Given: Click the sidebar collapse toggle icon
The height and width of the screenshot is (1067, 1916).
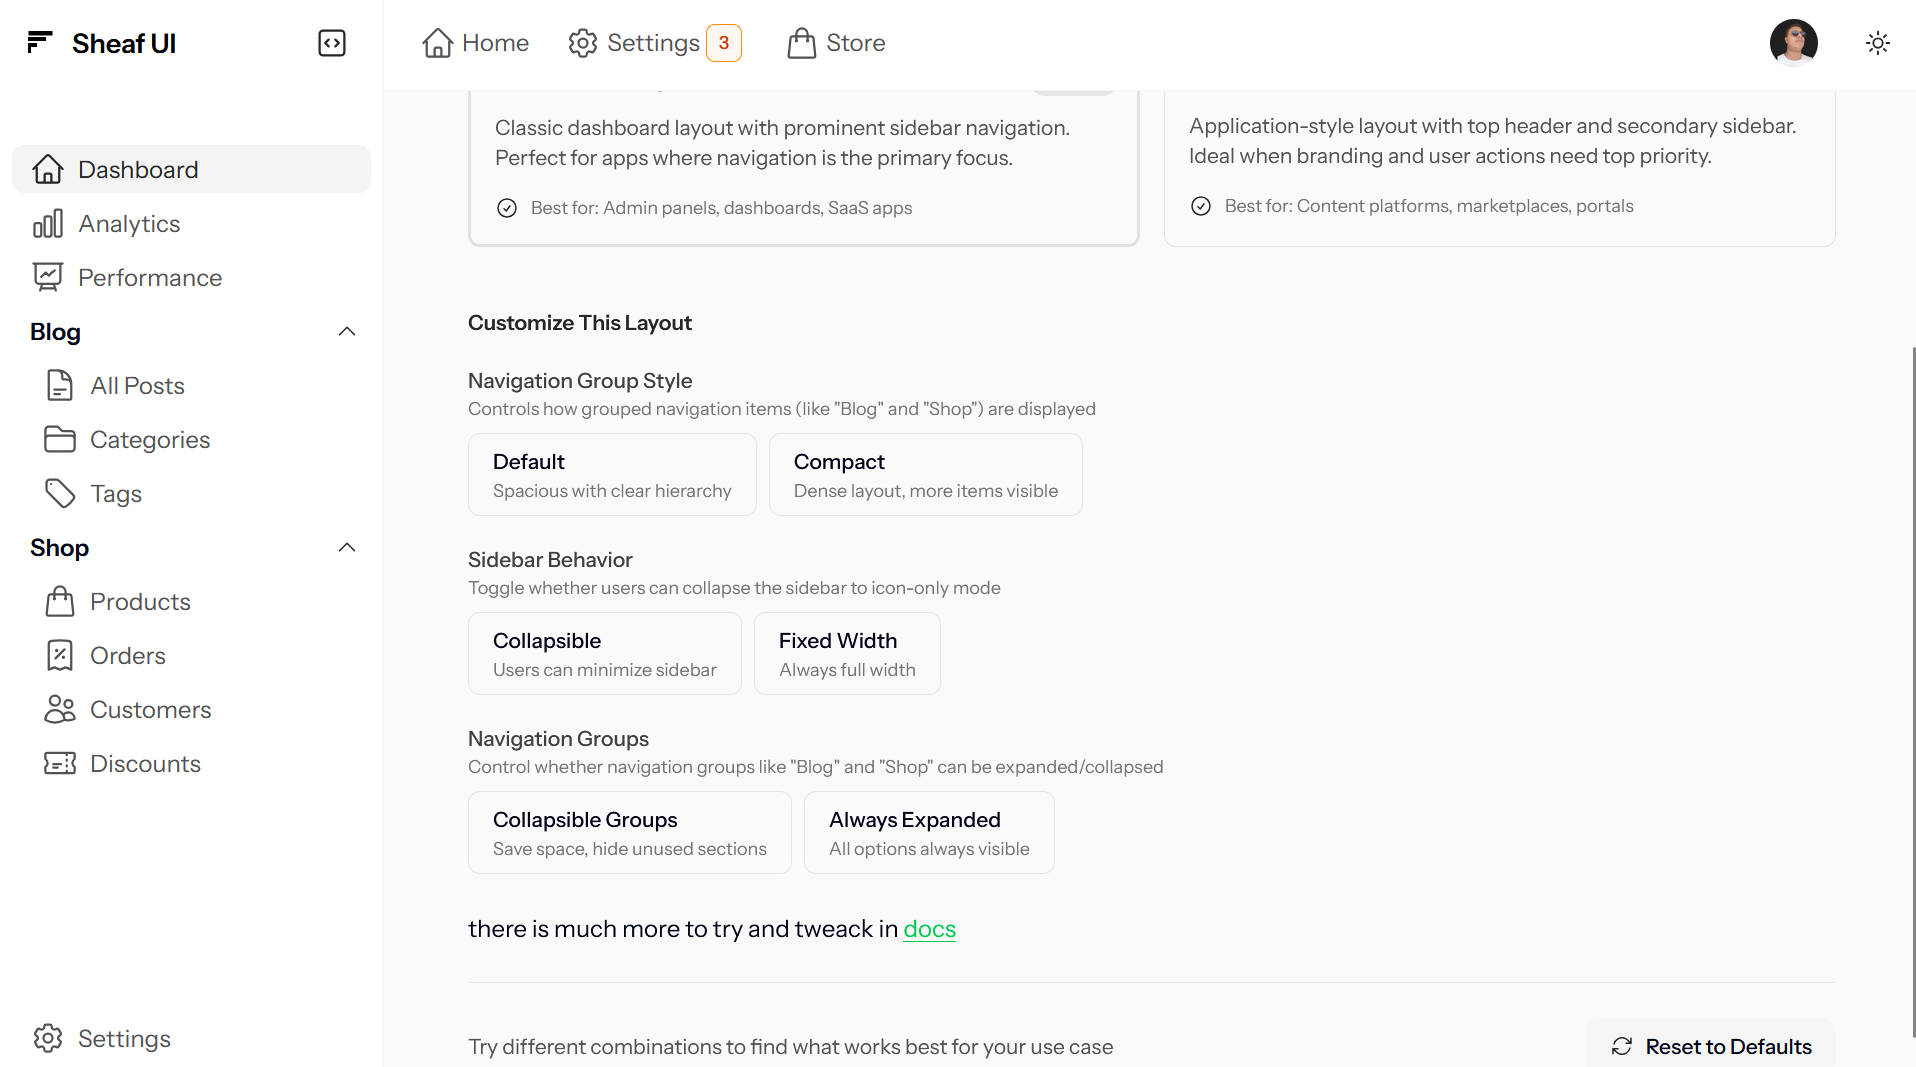Looking at the screenshot, I should point(332,43).
